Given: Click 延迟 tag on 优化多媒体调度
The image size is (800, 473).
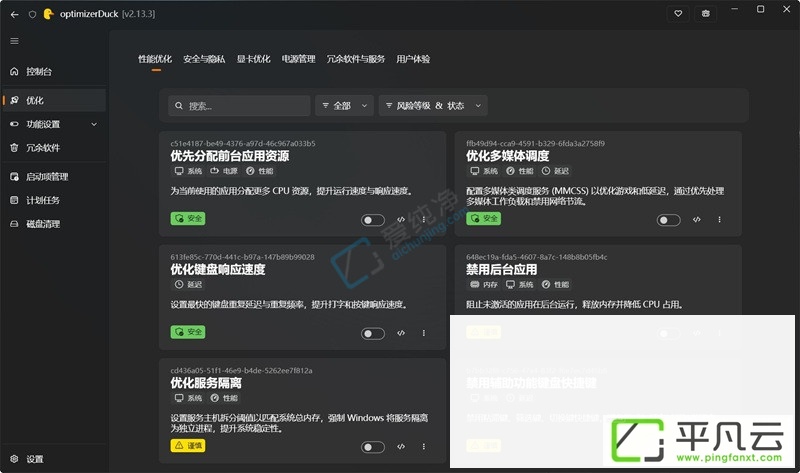Looking at the screenshot, I should 555,171.
